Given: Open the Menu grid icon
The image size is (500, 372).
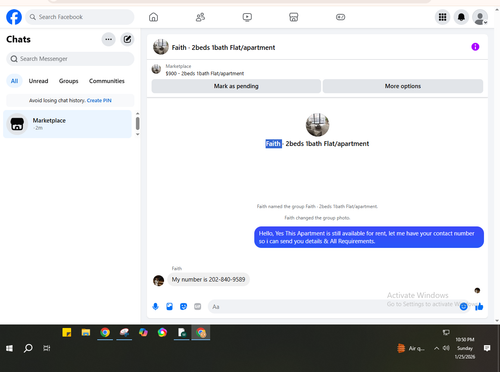Looking at the screenshot, I should 442,17.
